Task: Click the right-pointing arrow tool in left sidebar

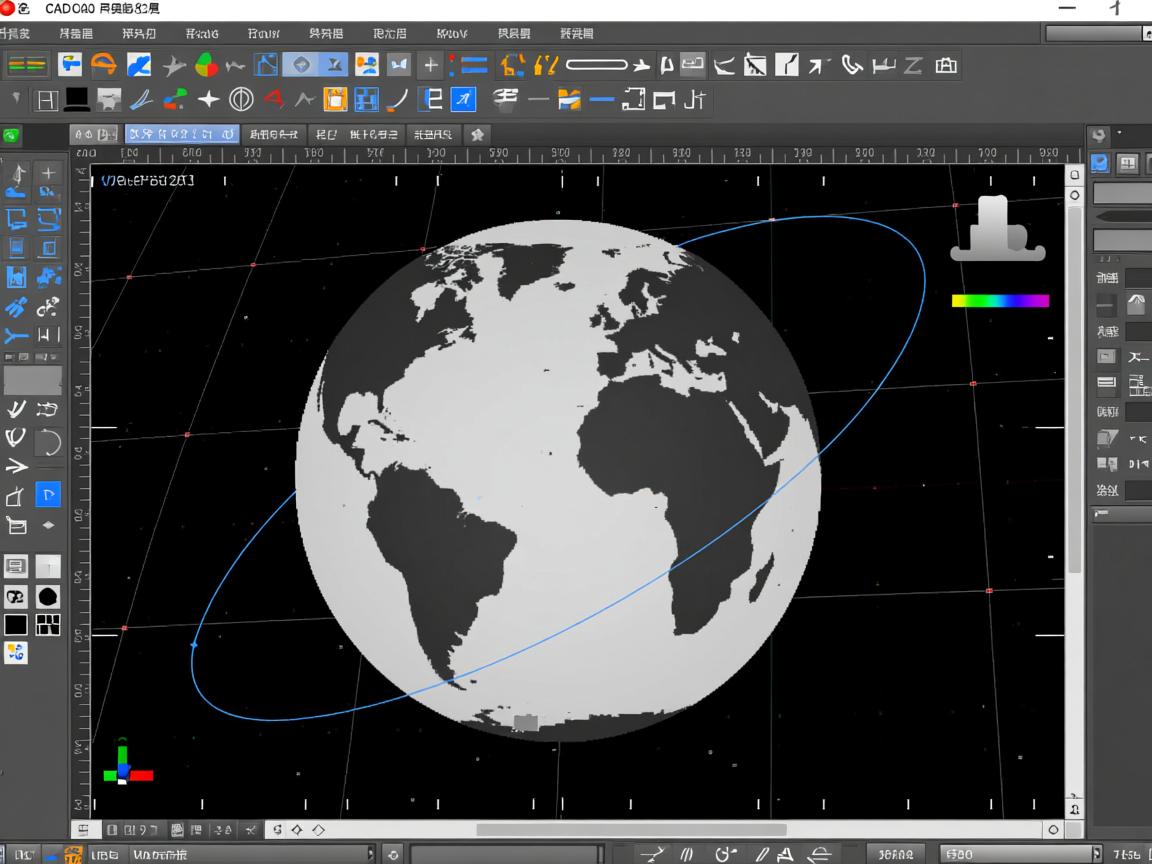Action: (x=17, y=466)
